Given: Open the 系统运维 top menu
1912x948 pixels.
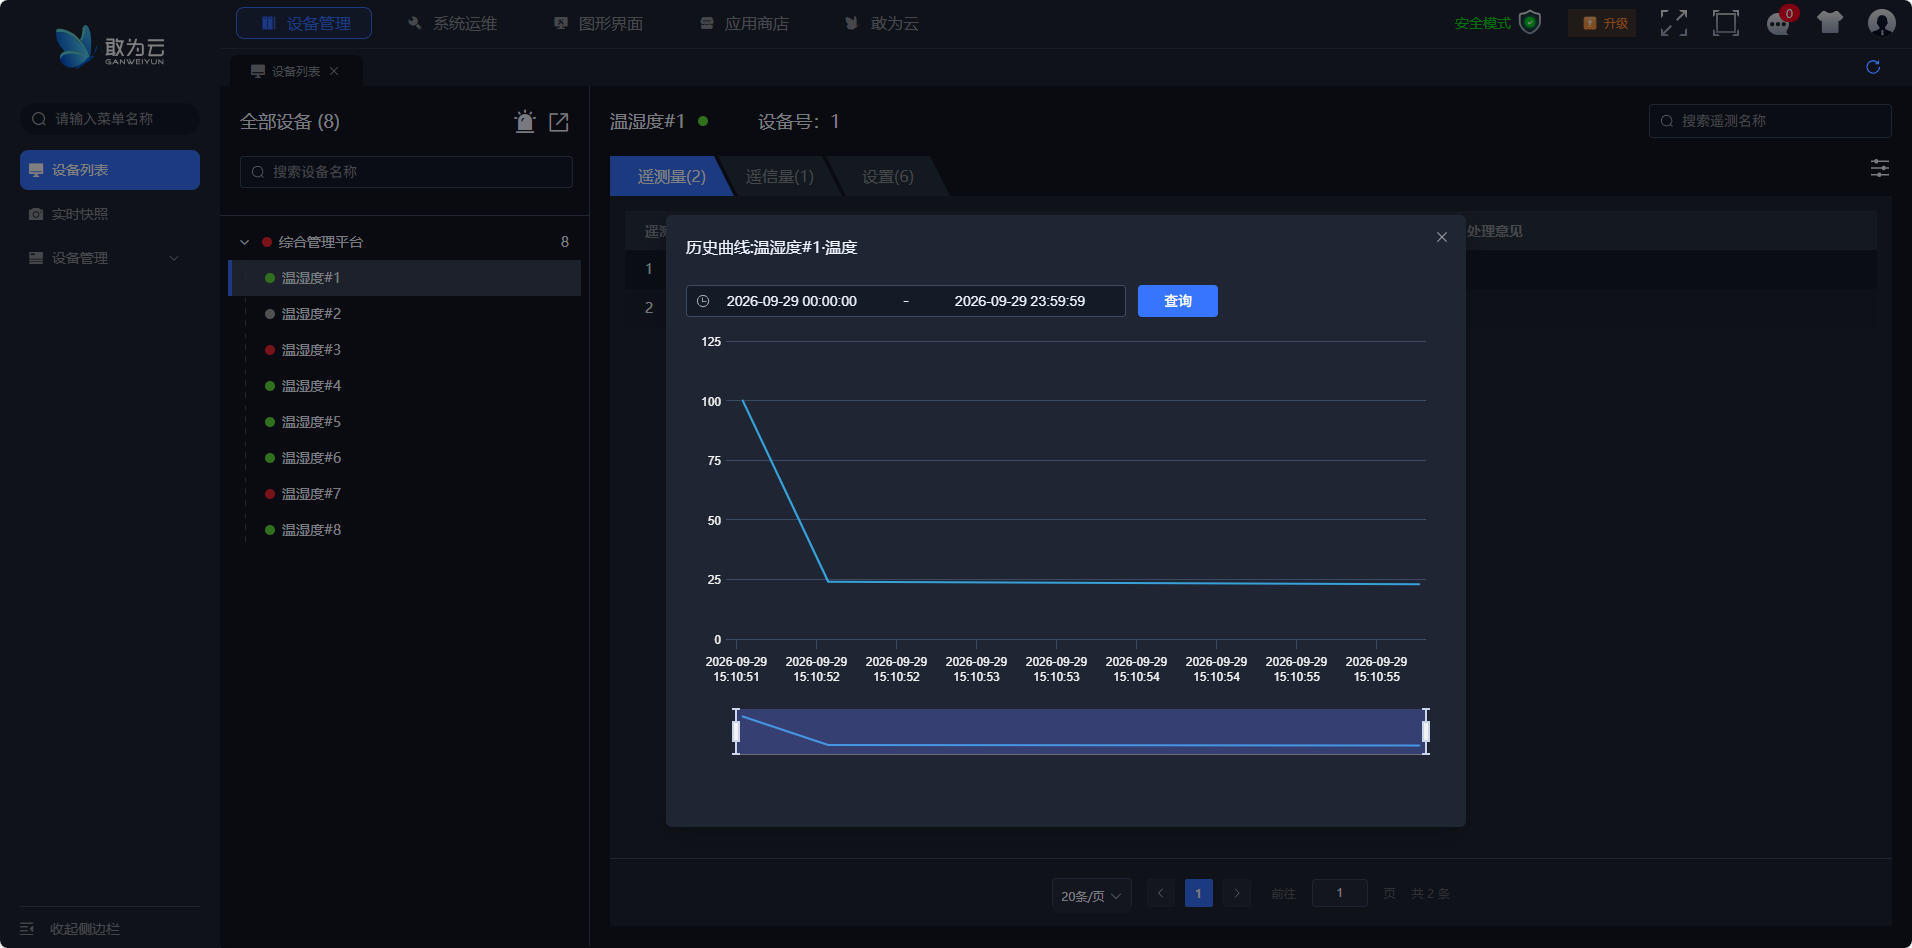Looking at the screenshot, I should tap(452, 23).
